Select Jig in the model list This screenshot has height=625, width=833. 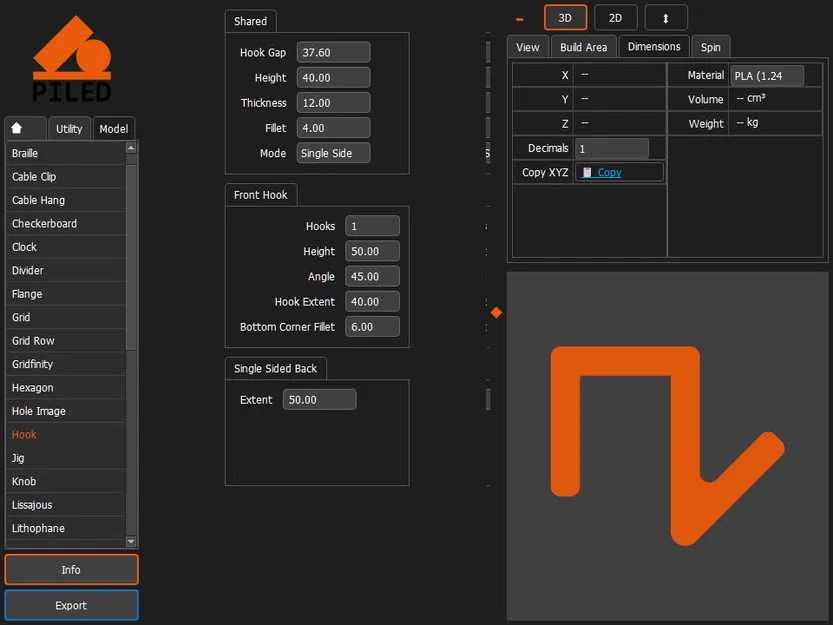66,458
